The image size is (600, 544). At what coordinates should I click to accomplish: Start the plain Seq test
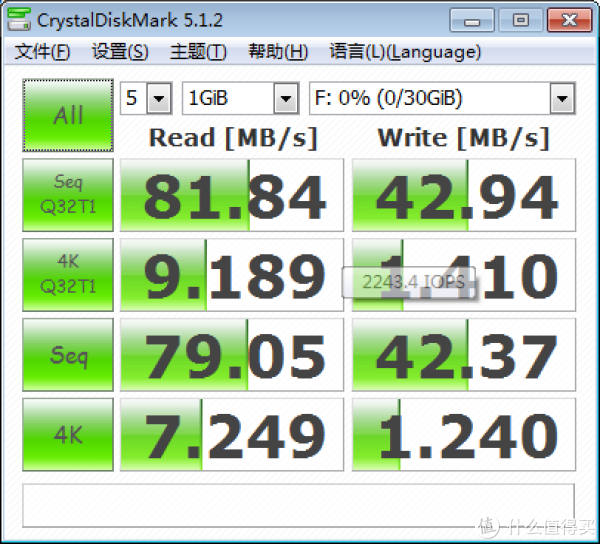(68, 355)
